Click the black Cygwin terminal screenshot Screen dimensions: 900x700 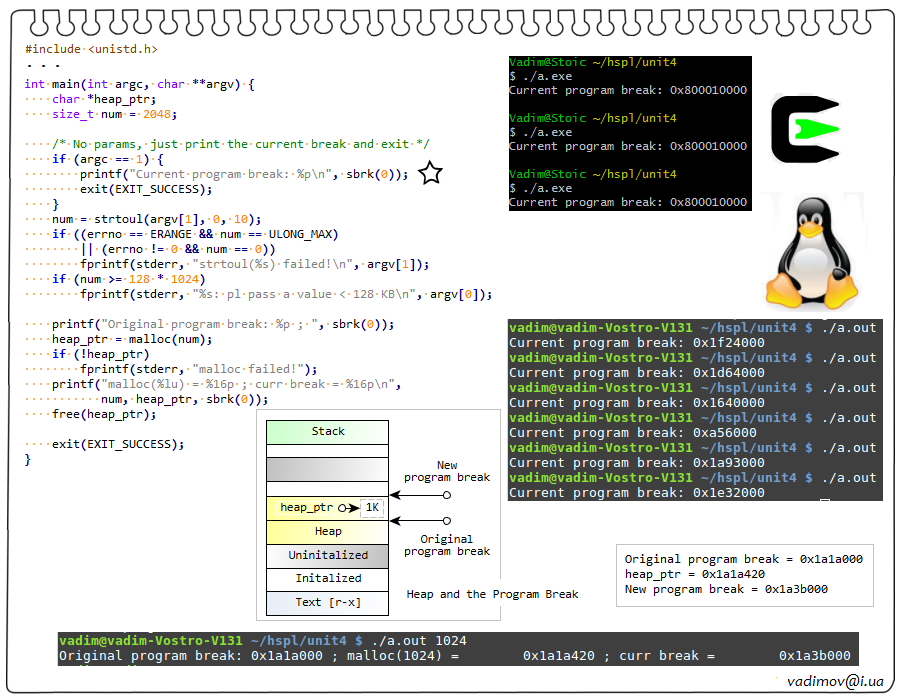tap(629, 132)
